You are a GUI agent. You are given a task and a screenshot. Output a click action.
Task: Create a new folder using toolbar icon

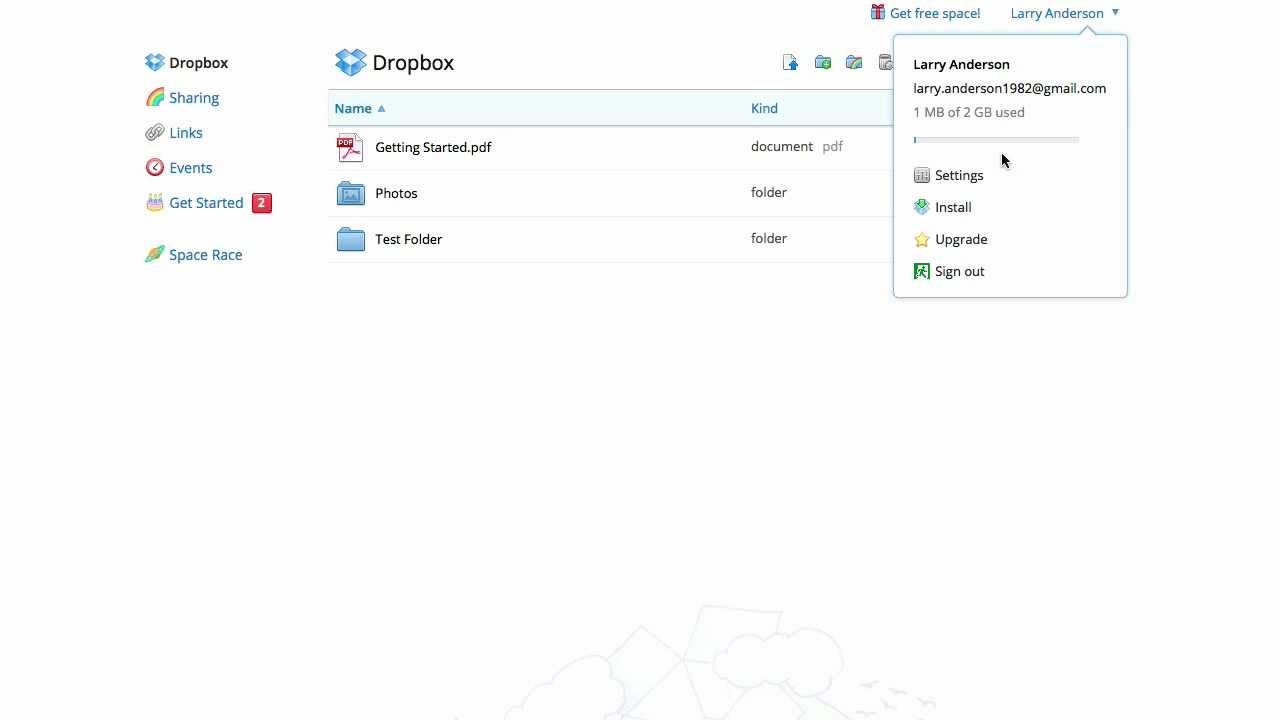[x=823, y=63]
